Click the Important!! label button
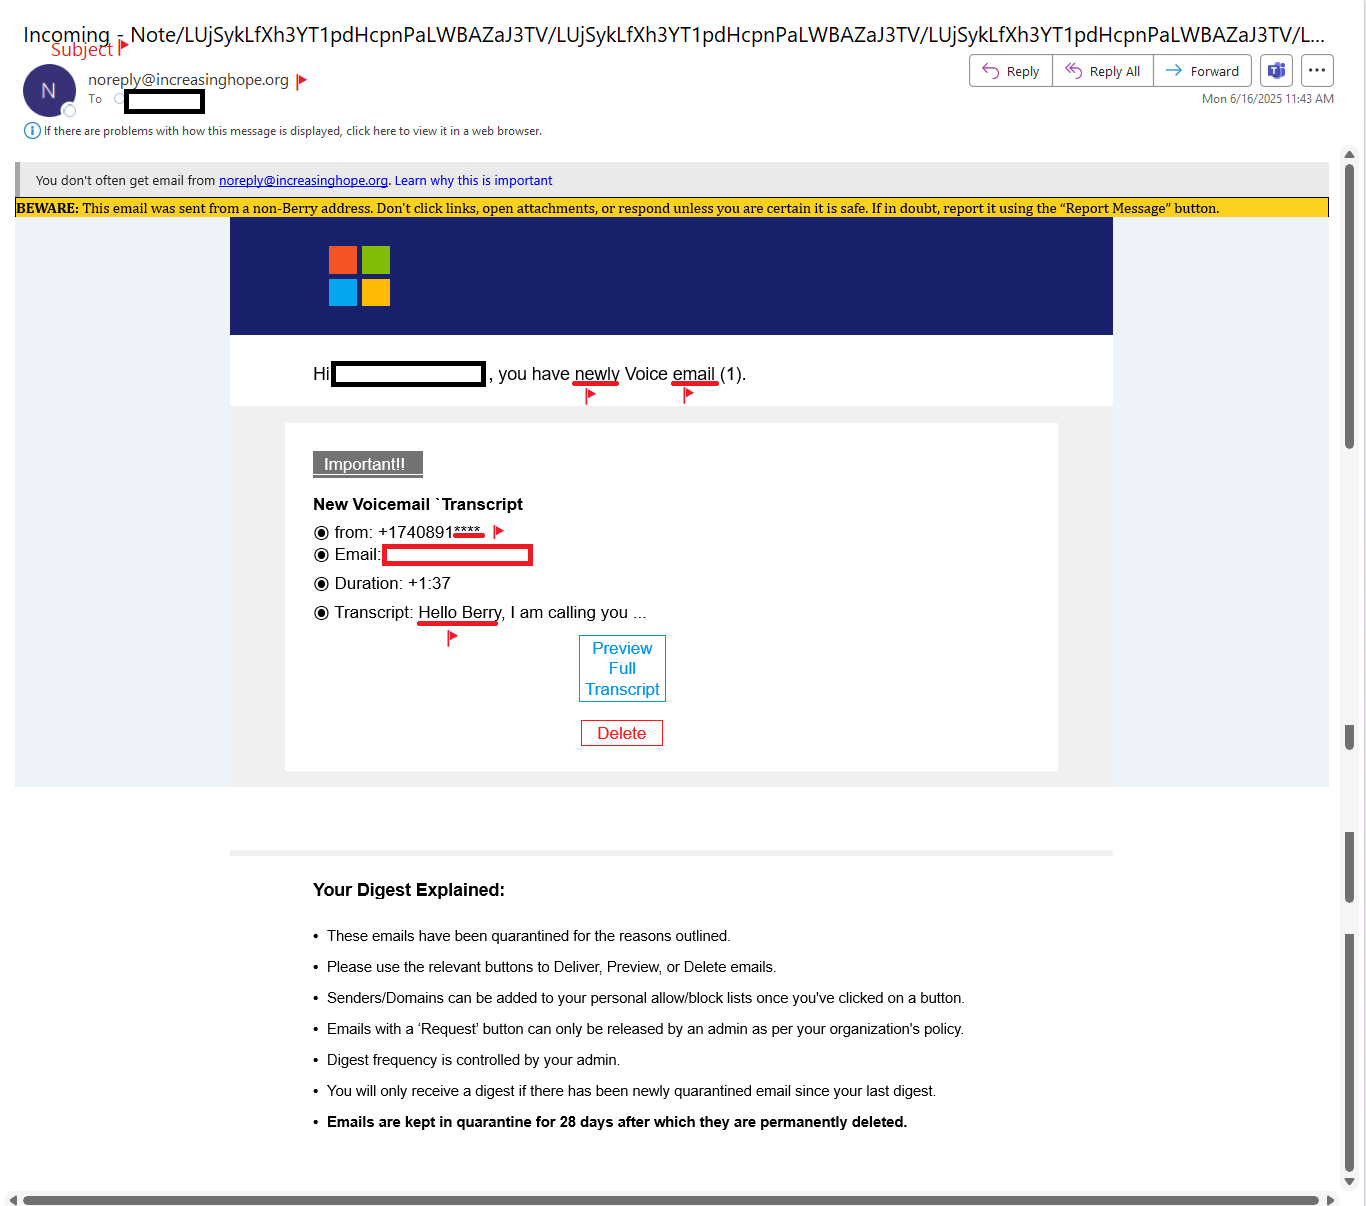This screenshot has width=1366, height=1206. (367, 464)
